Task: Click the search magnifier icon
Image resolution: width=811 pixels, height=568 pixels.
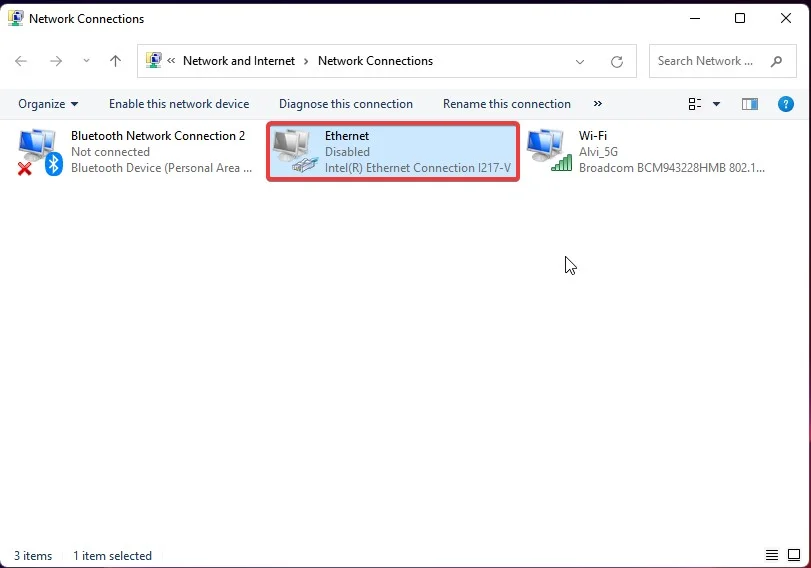Action: pos(776,62)
